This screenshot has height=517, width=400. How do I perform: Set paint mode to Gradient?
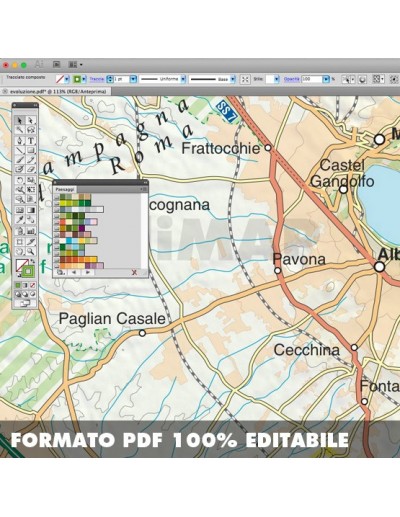pyautogui.click(x=25, y=285)
